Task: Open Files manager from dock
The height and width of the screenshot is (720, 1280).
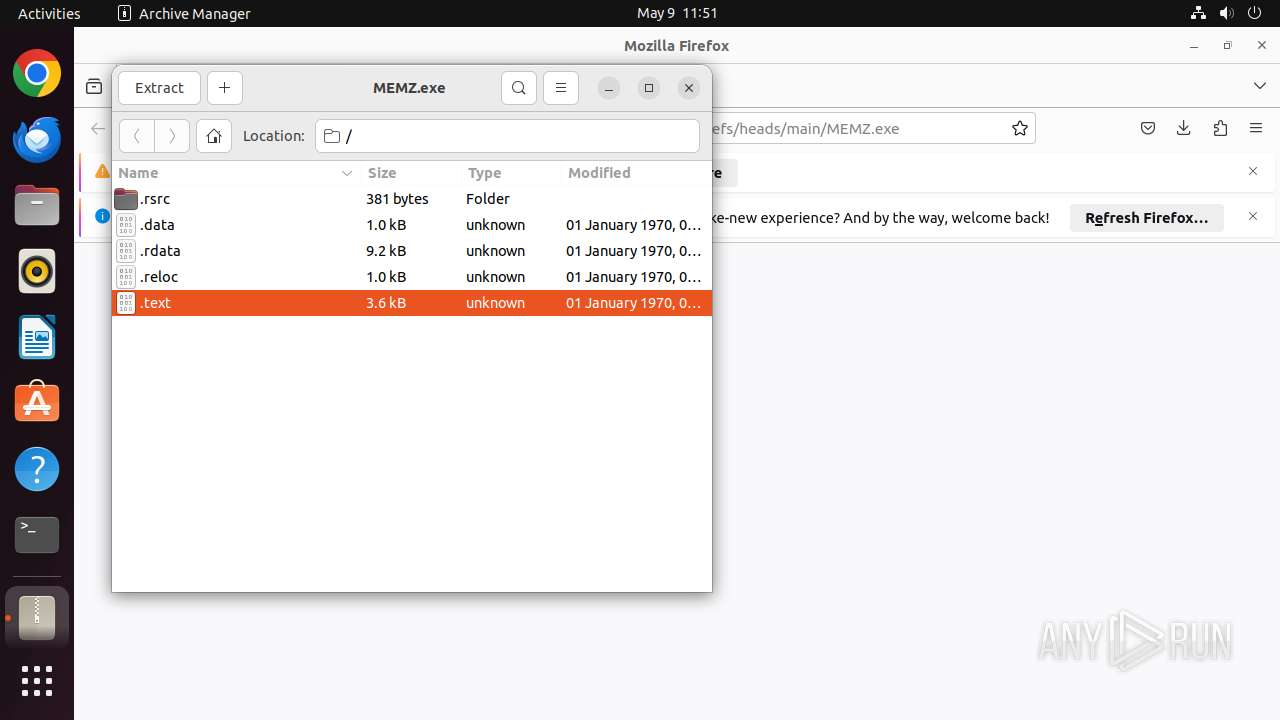Action: [37, 205]
